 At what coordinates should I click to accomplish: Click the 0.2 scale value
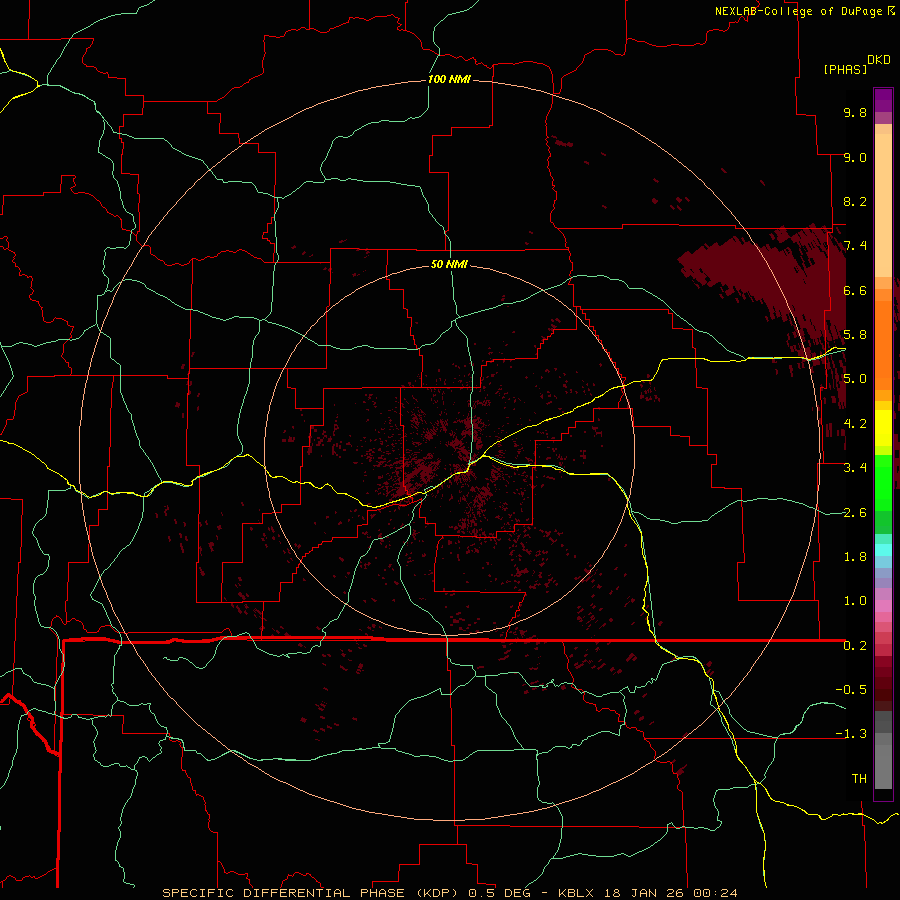coord(855,646)
